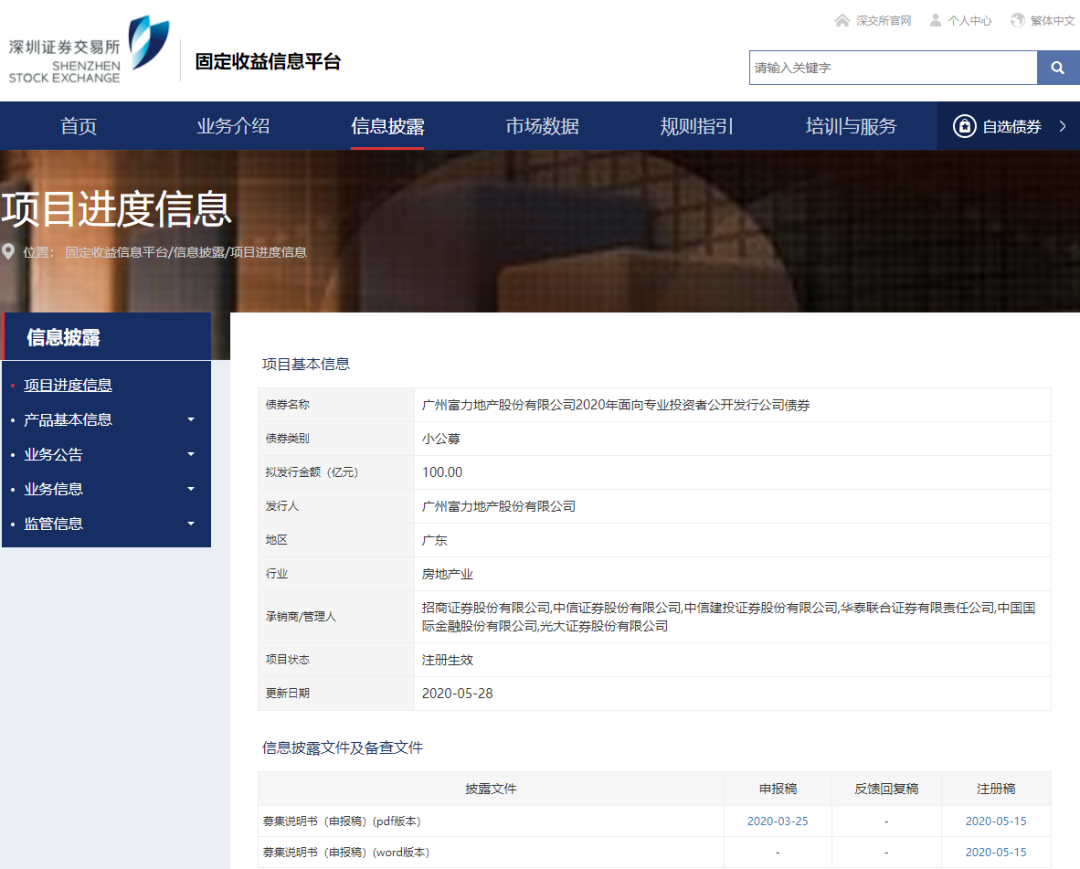Click the lock icon for 自选债券
The height and width of the screenshot is (869, 1080).
[x=964, y=126]
